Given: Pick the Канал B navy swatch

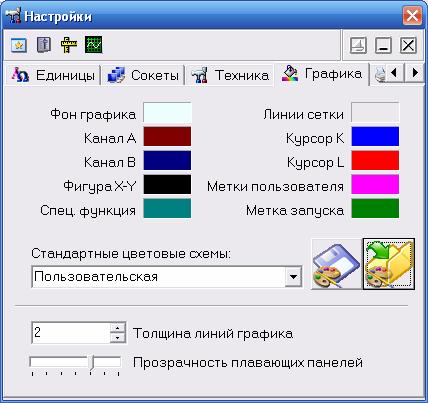Looking at the screenshot, I should pos(167,160).
